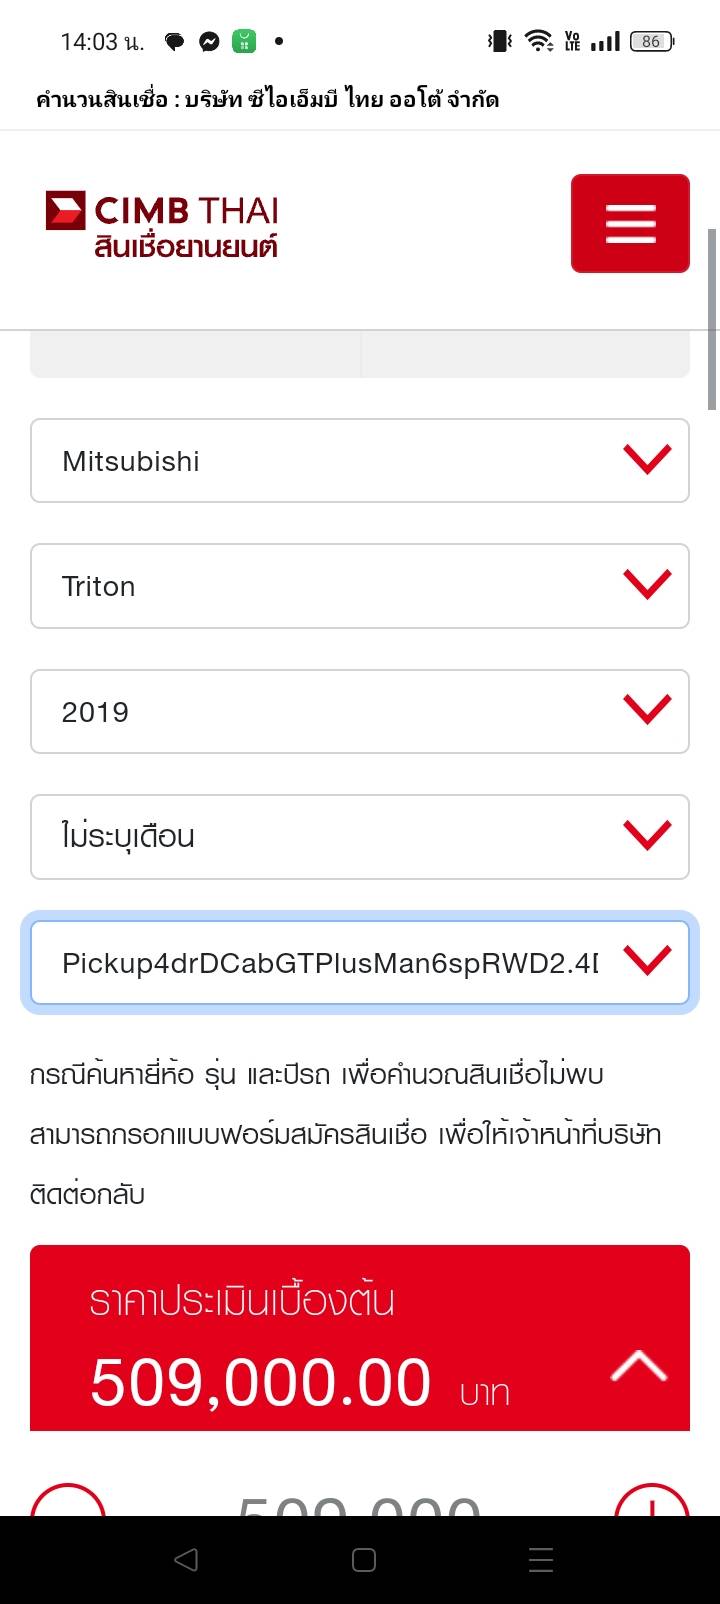The height and width of the screenshot is (1604, 720).
Task: Open the Mitsubishi brand dropdown
Action: point(360,461)
